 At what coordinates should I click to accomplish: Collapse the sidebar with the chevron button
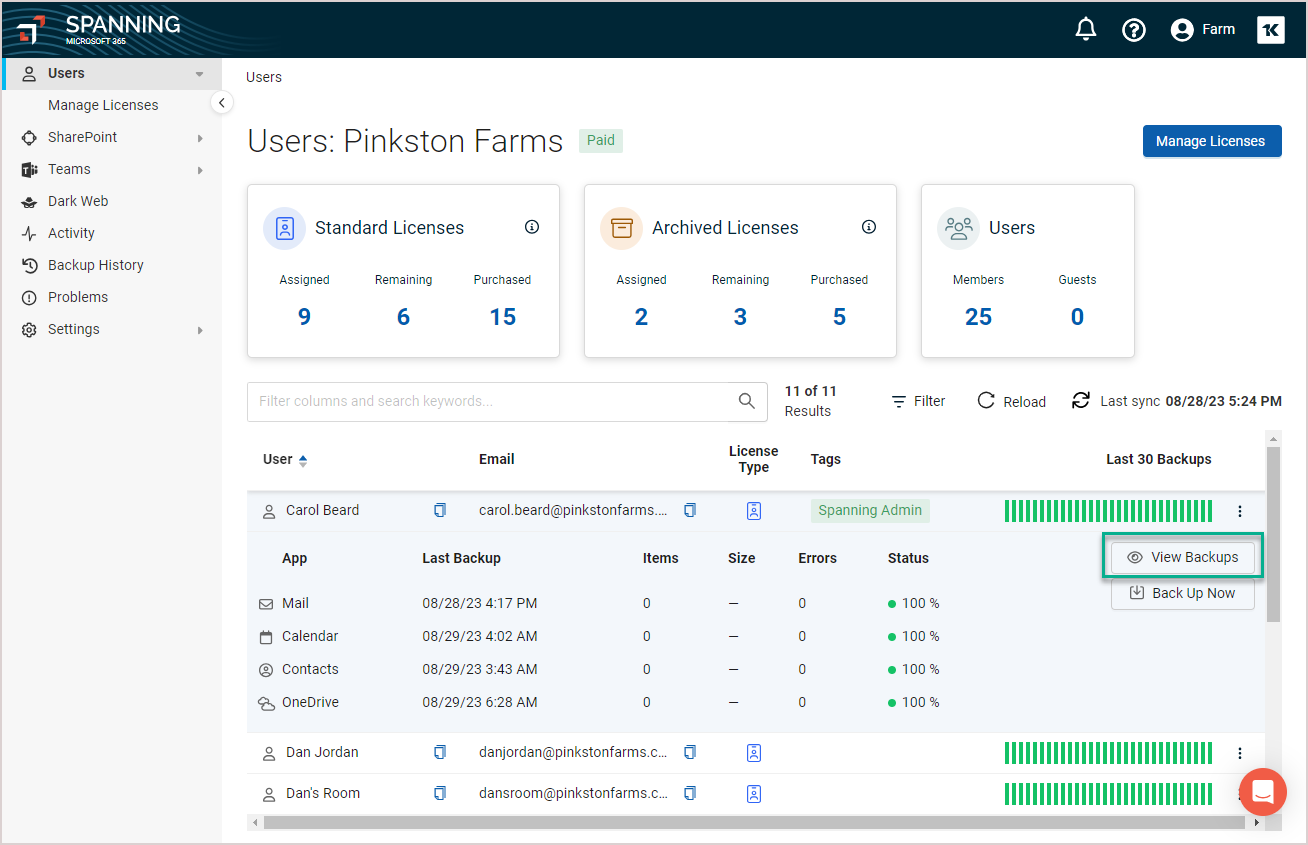pos(222,103)
